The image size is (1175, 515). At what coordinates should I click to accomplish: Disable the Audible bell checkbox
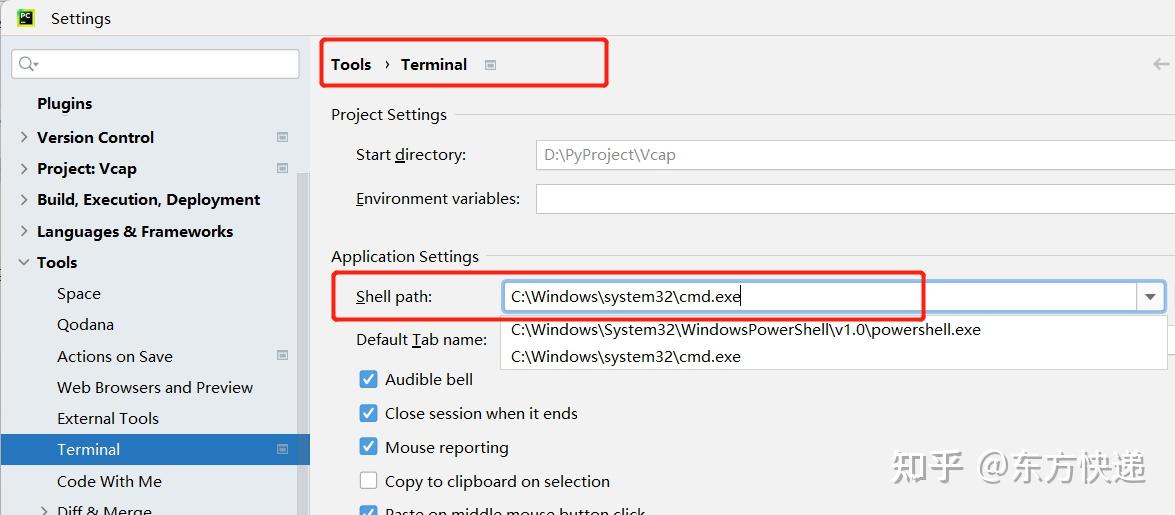(x=368, y=379)
